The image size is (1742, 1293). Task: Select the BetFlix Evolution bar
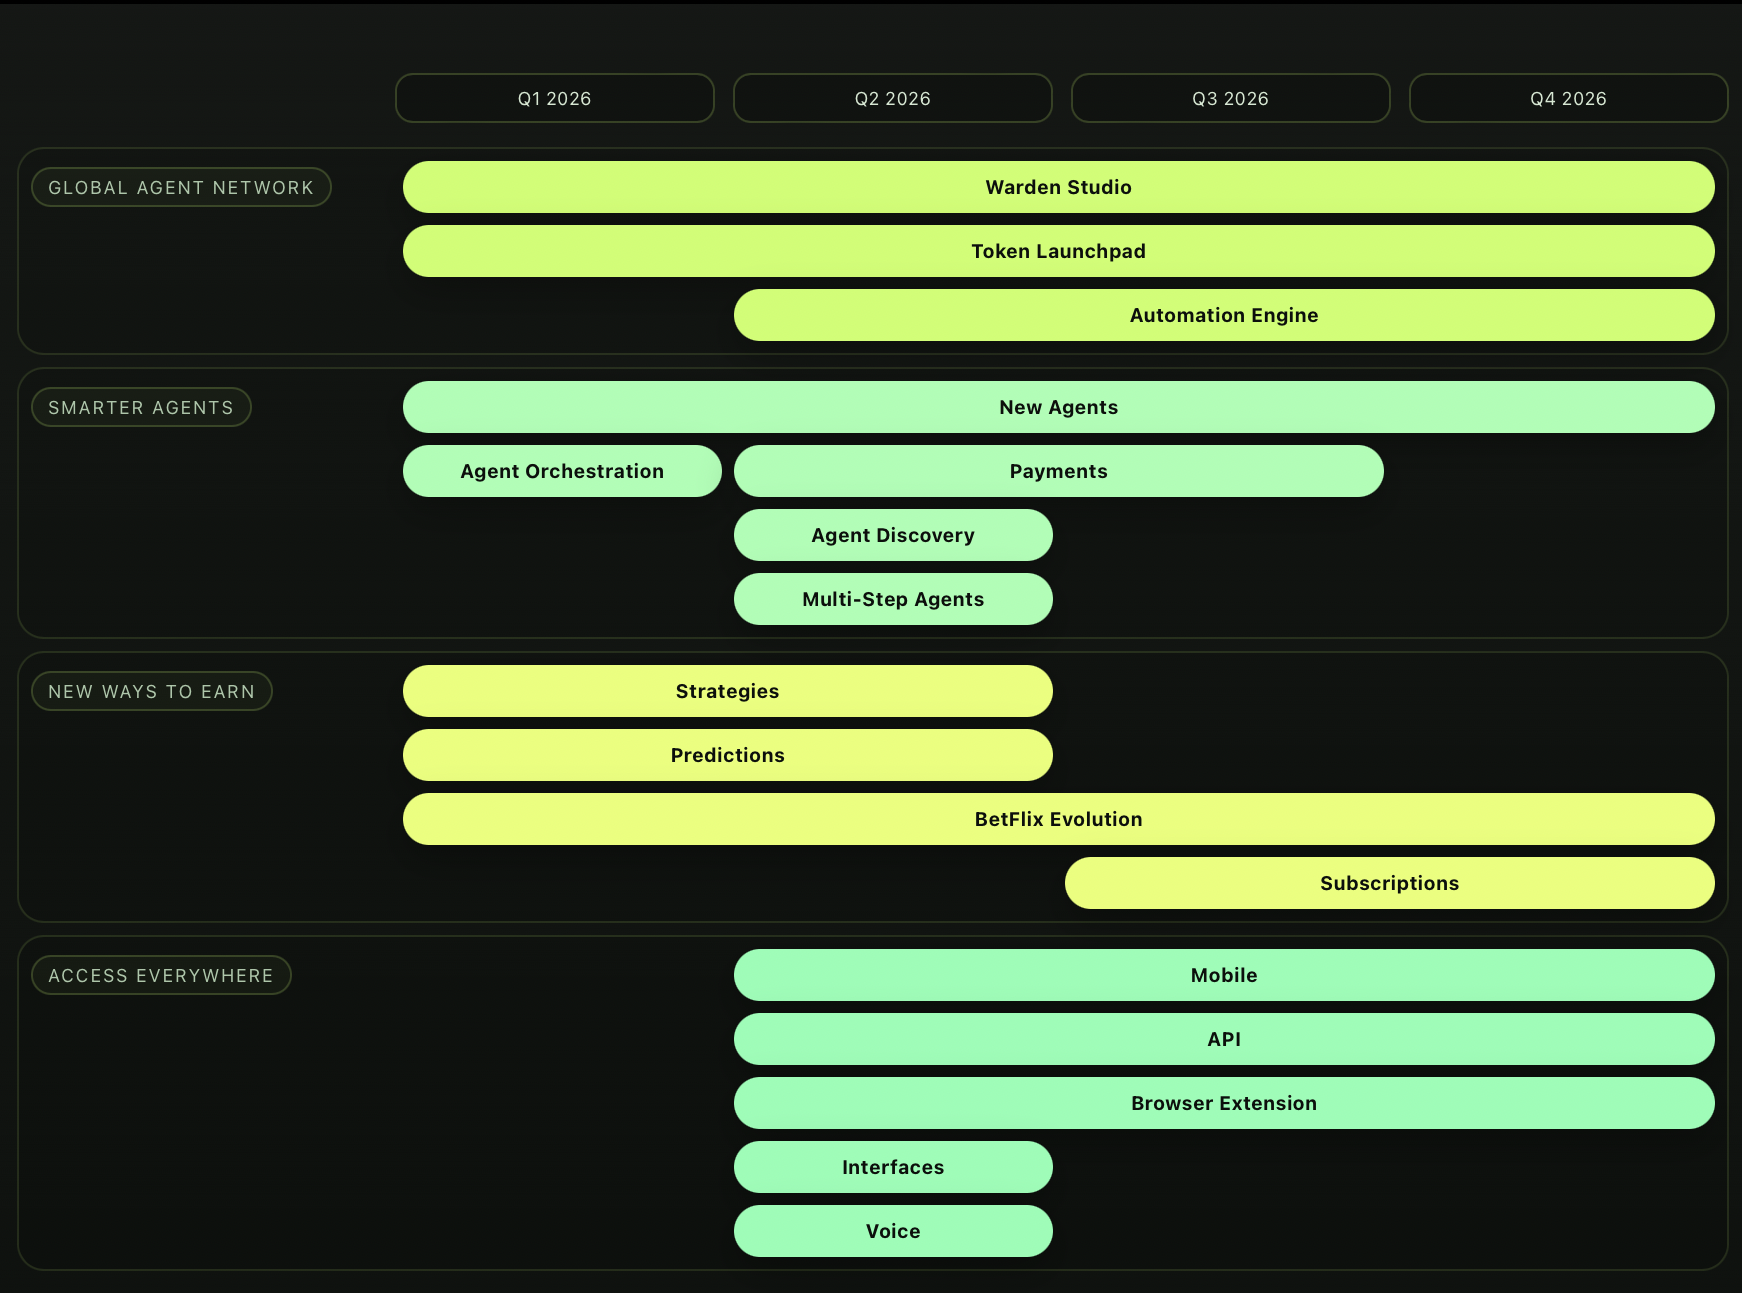coord(1059,819)
